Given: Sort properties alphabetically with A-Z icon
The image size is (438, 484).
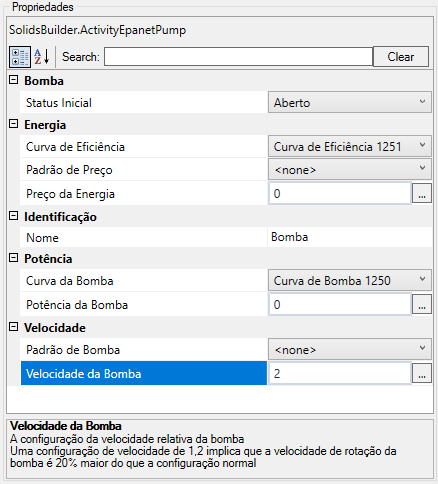Looking at the screenshot, I should pos(42,57).
